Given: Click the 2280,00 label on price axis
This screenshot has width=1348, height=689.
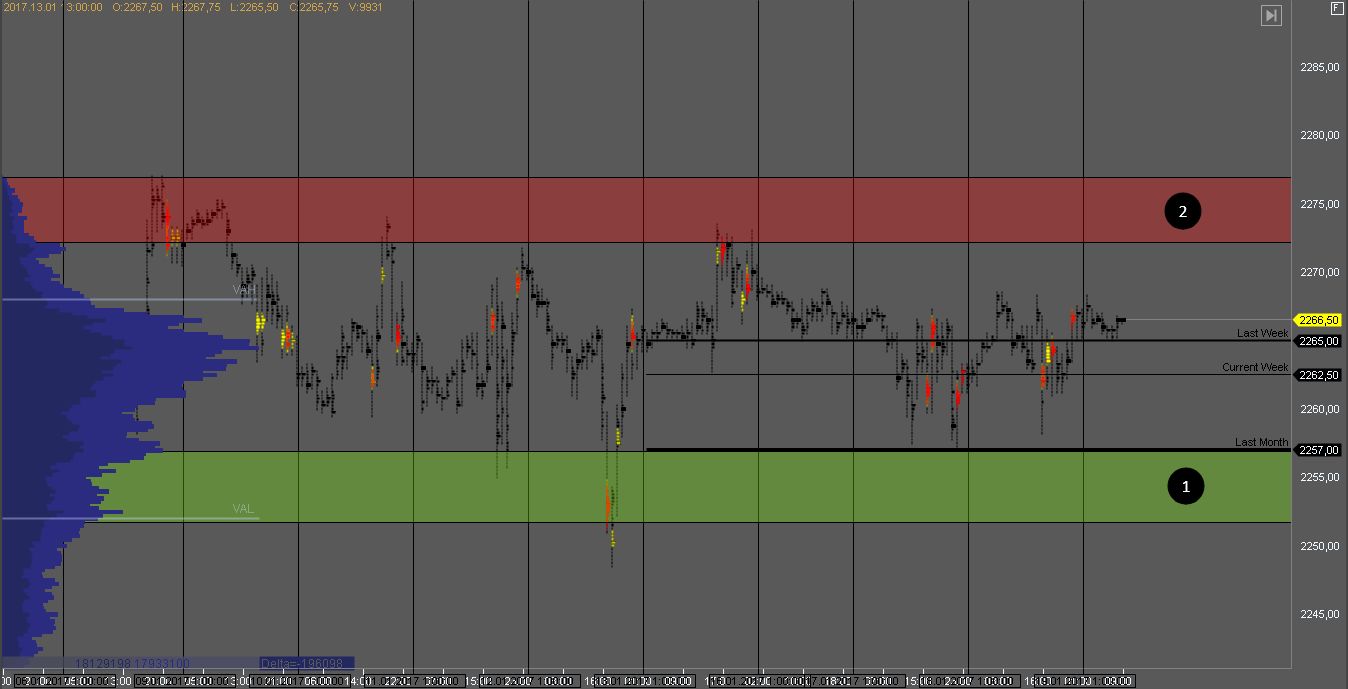Looking at the screenshot, I should click(1318, 135).
